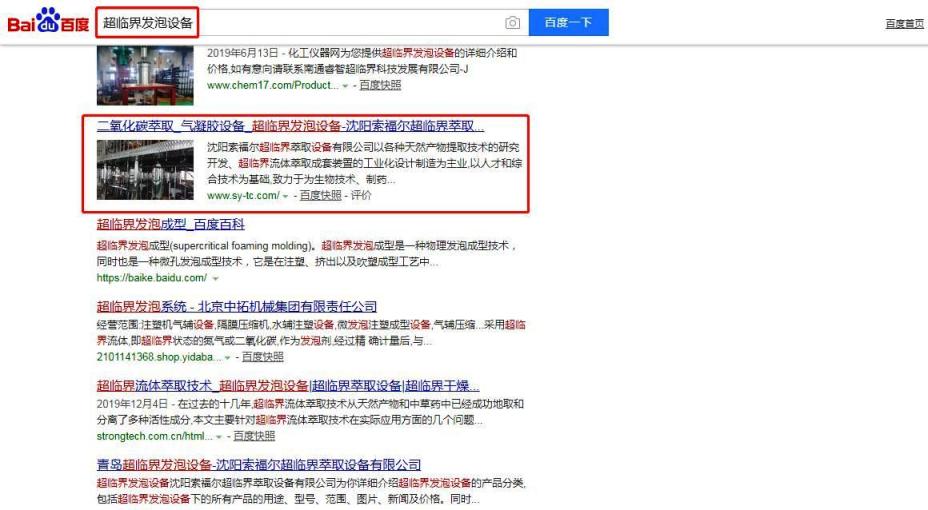928x510 pixels.
Task: Click strongtech.com.cn/html URL text
Action: click(x=154, y=436)
